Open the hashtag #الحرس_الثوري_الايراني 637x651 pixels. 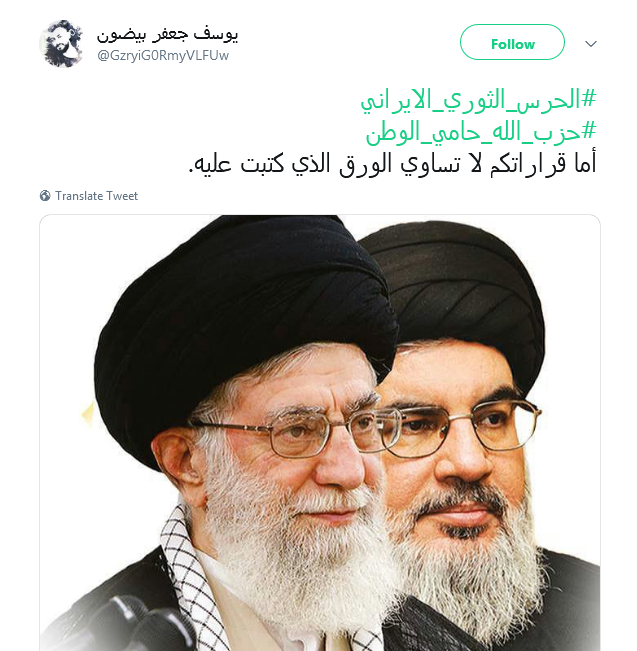(x=478, y=100)
